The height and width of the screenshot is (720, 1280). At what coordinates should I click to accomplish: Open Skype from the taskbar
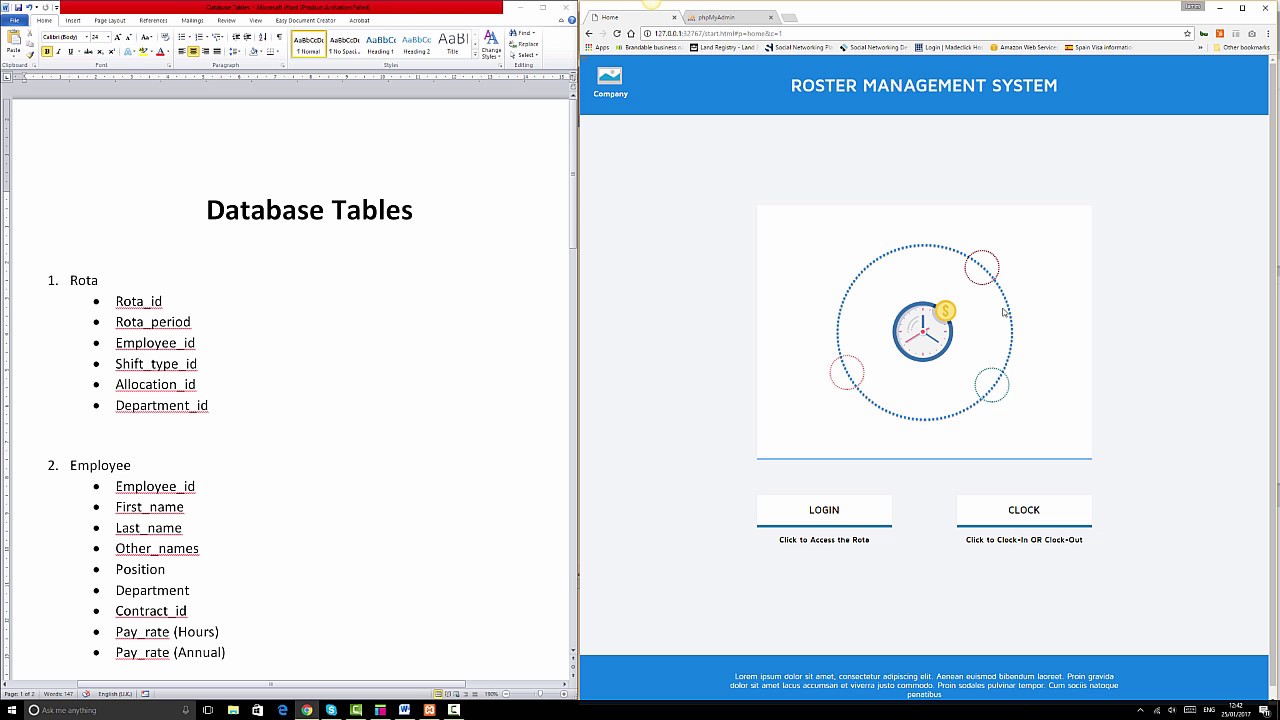[331, 710]
